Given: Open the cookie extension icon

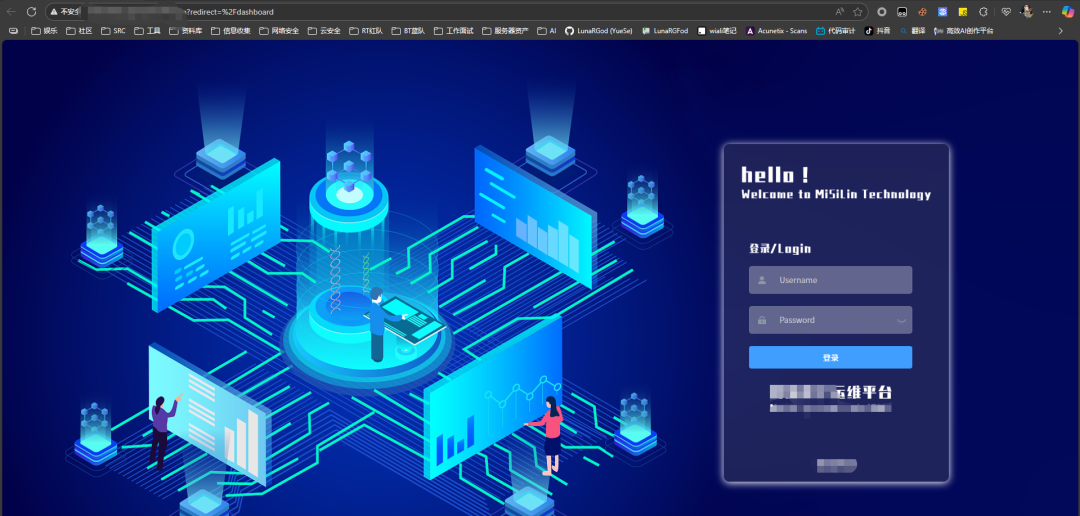Looking at the screenshot, I should click(922, 12).
